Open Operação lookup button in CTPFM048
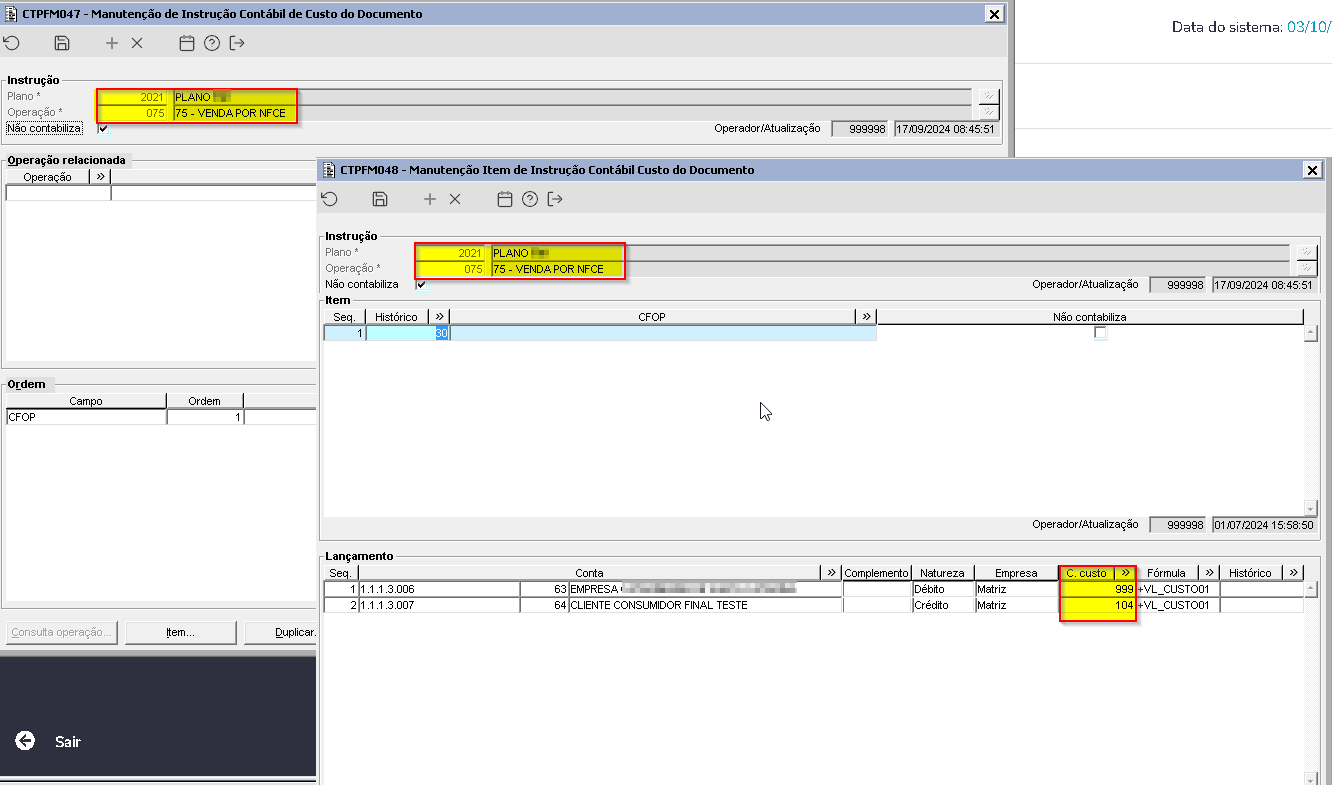The height and width of the screenshot is (785, 1332). tap(1306, 268)
